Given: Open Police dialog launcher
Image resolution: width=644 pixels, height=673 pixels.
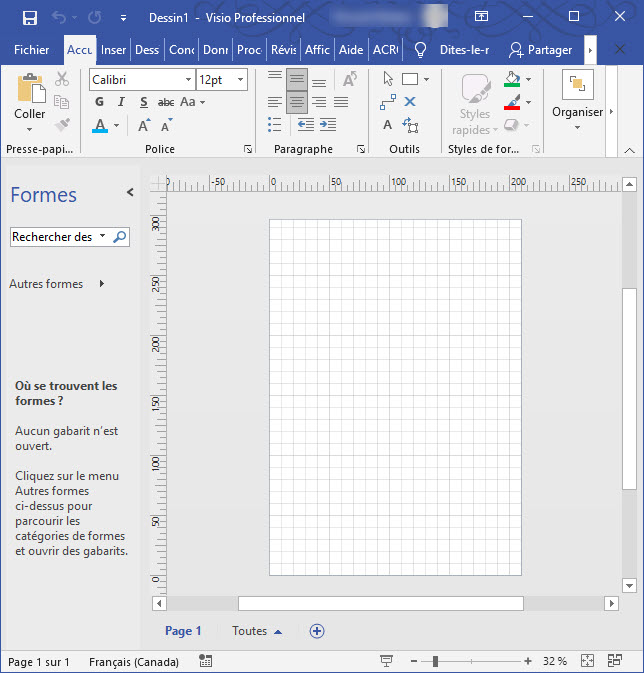Looking at the screenshot, I should pyautogui.click(x=248, y=149).
